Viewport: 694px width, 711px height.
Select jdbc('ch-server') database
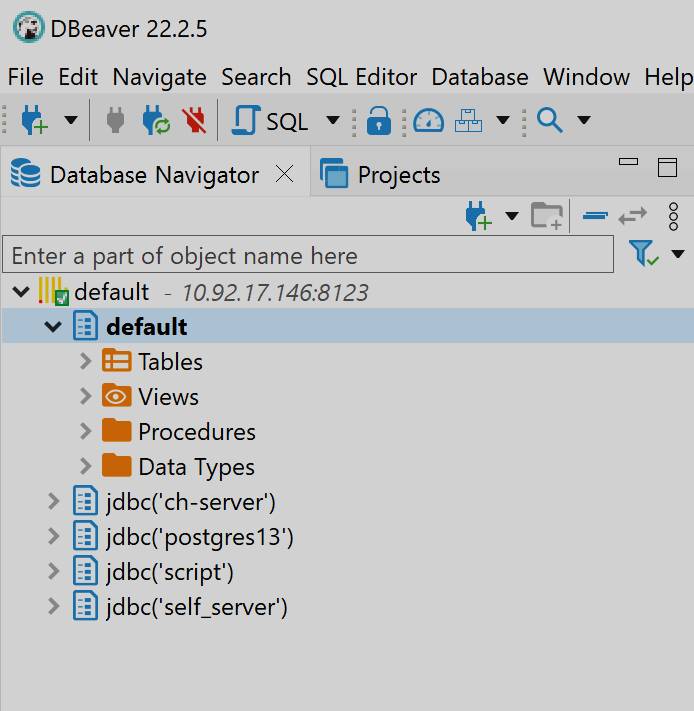[x=191, y=502]
